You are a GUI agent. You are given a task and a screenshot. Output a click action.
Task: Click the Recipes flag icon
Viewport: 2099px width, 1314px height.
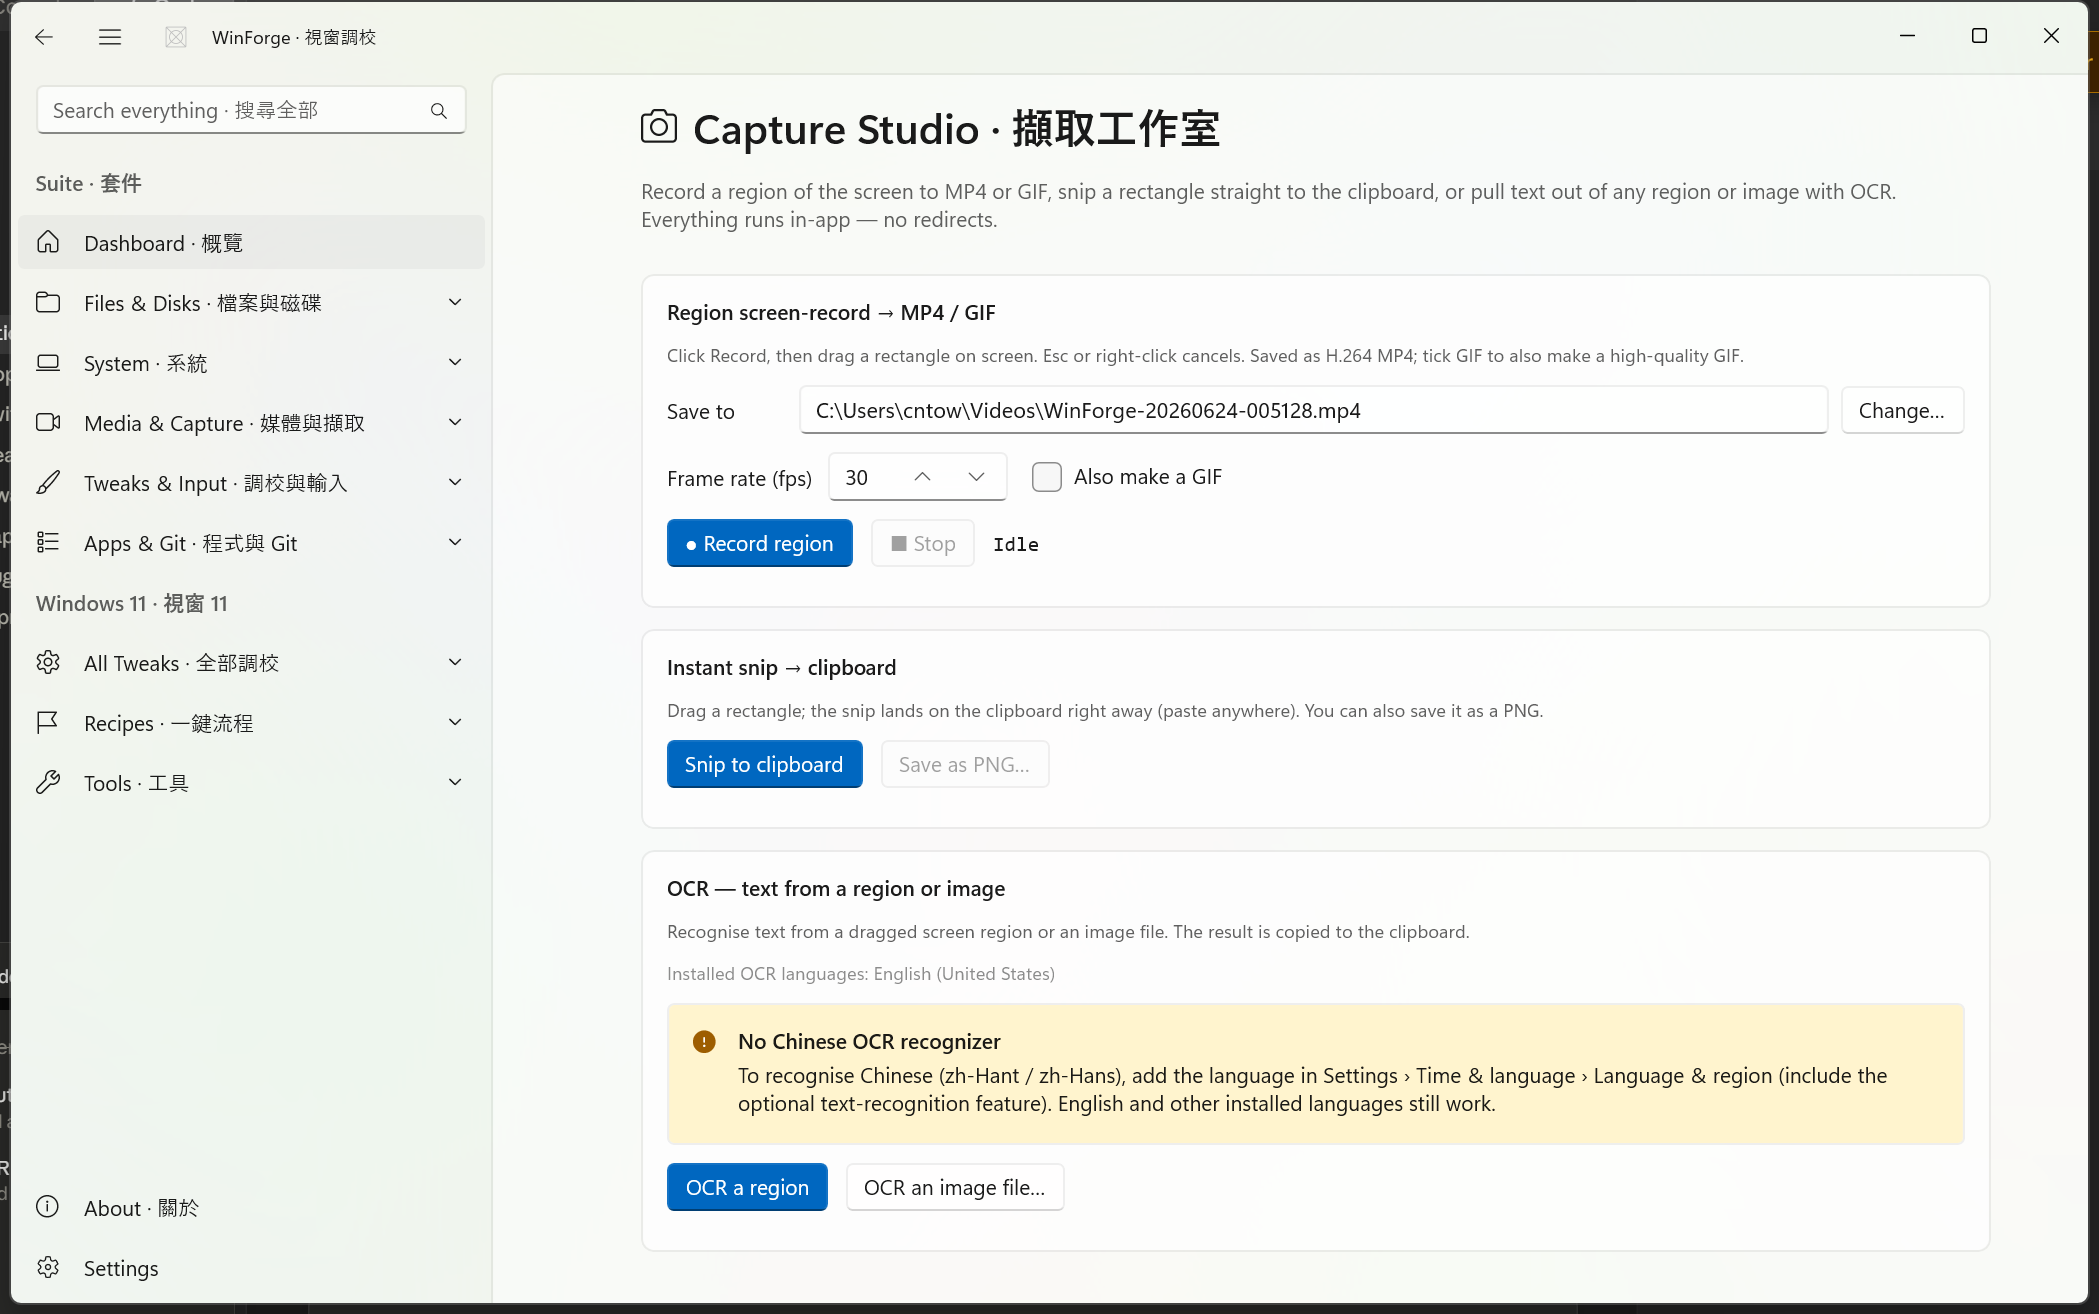point(48,722)
